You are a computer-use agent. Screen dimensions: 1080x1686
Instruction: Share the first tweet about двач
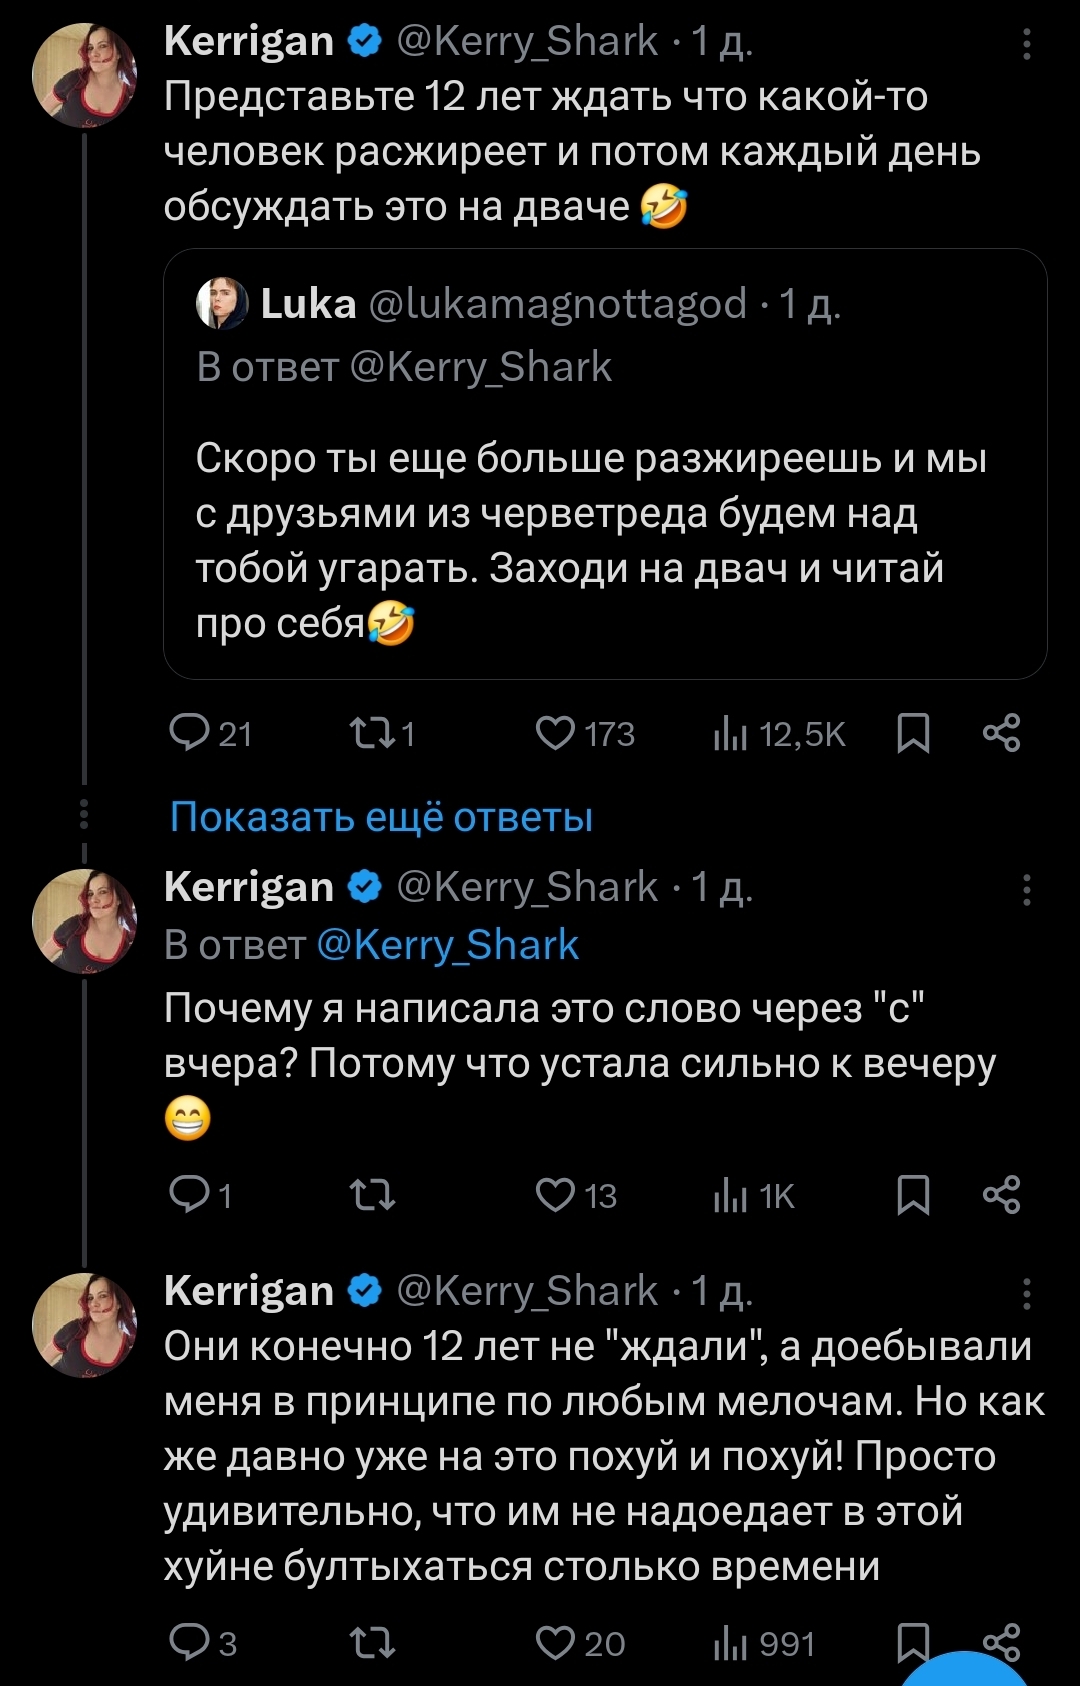point(1001,733)
